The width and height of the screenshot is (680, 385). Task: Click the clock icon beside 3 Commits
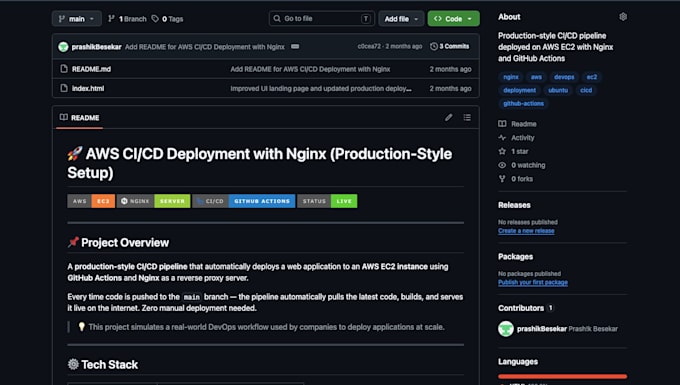434,46
